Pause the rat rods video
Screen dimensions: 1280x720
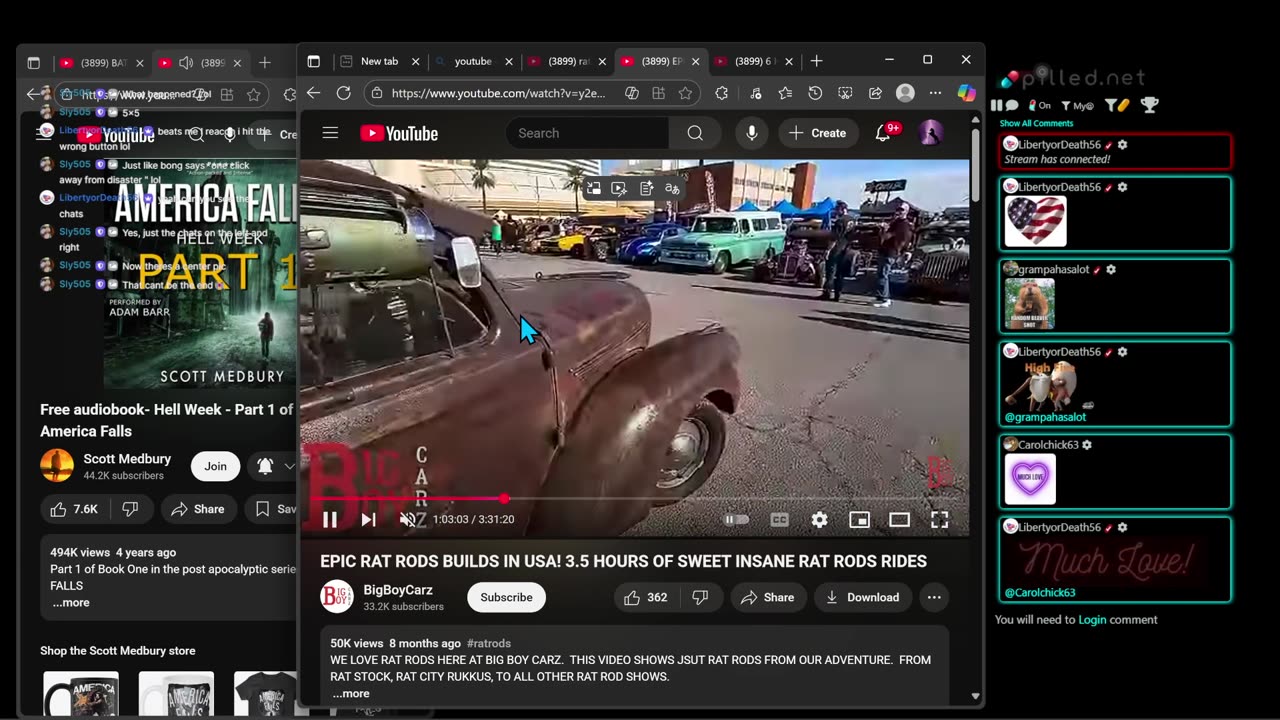pyautogui.click(x=329, y=519)
